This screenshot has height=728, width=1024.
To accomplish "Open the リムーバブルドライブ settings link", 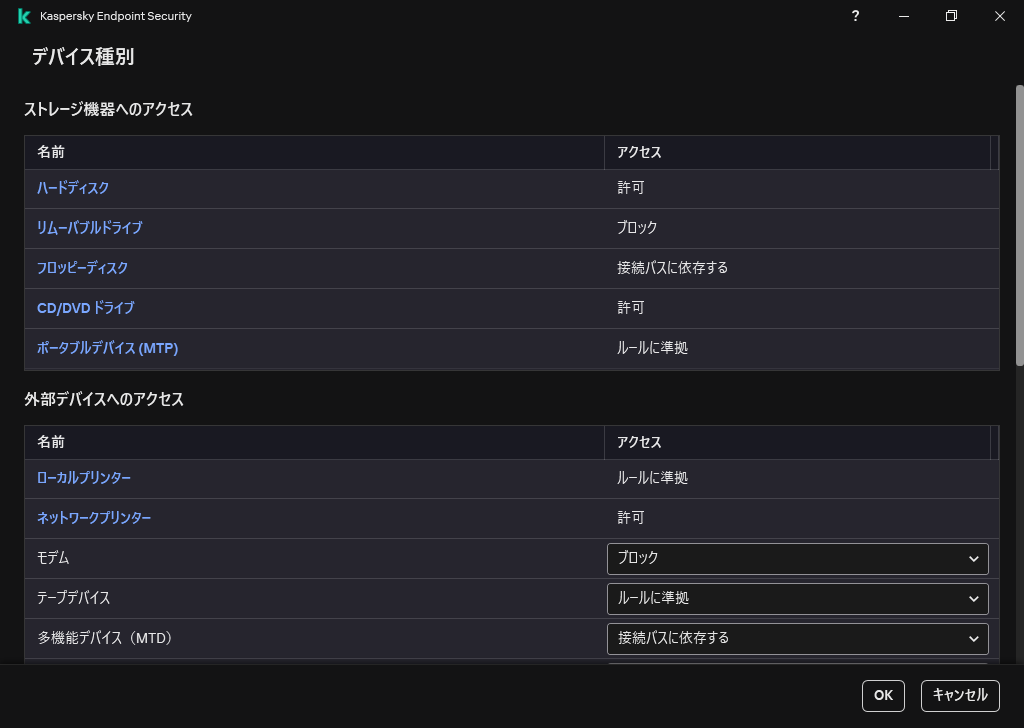I will (89, 228).
